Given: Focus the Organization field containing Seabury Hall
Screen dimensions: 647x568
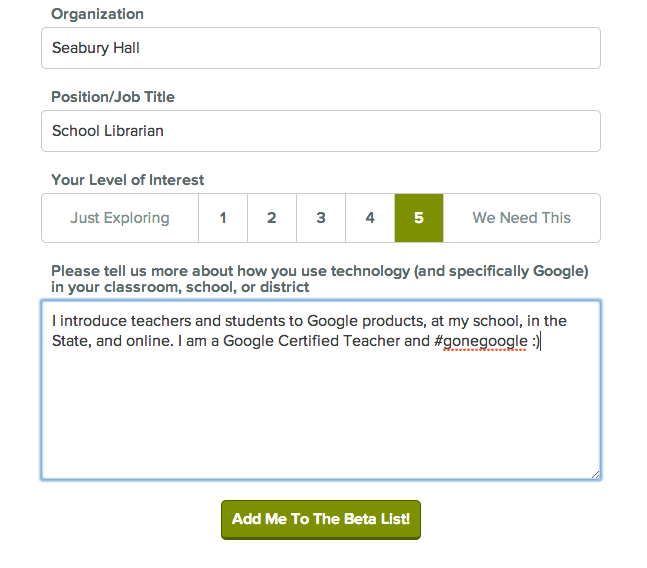Looking at the screenshot, I should (321, 48).
